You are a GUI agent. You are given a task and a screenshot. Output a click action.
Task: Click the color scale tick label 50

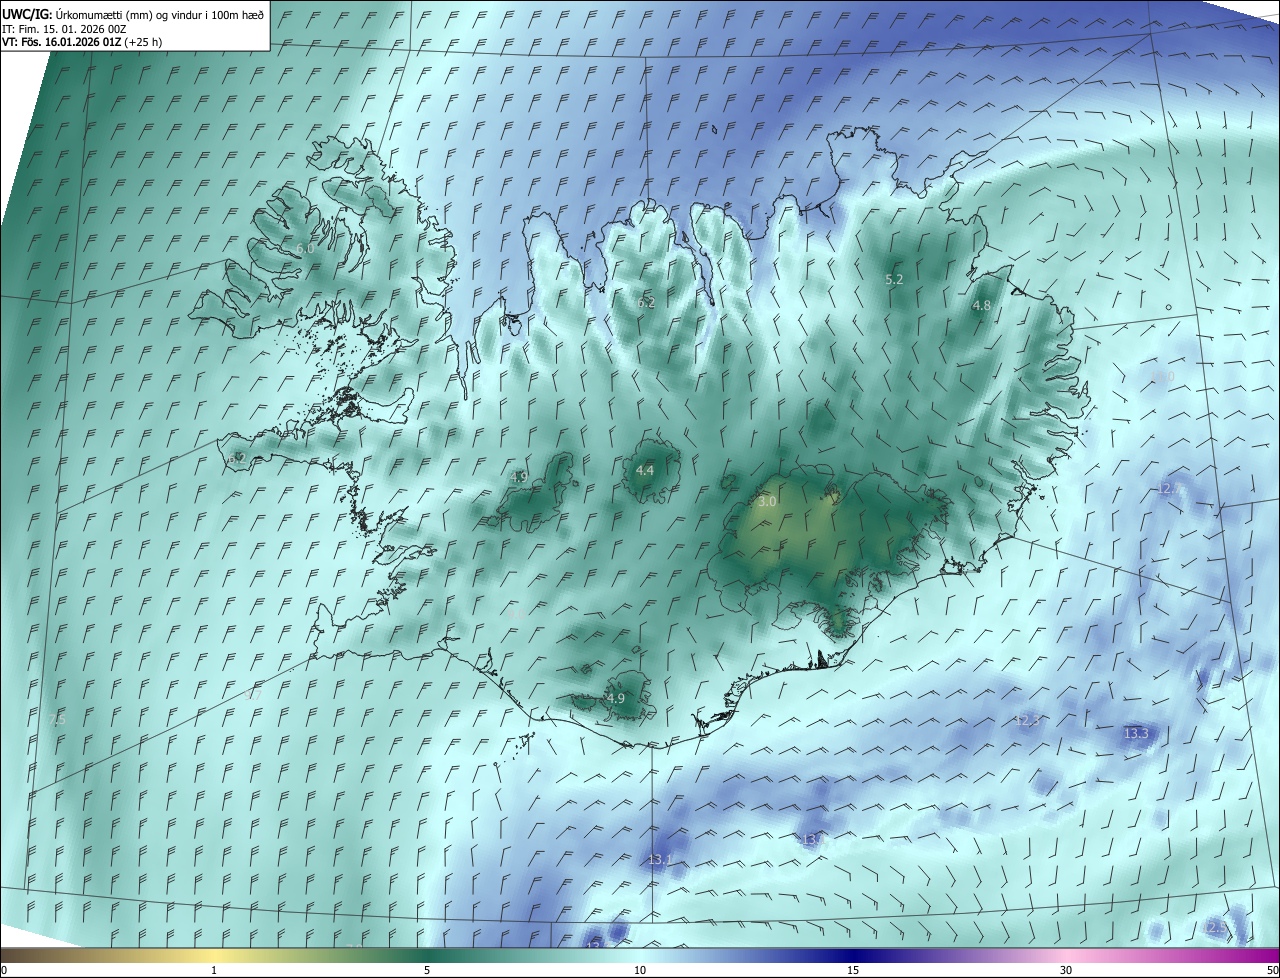click(x=1272, y=970)
